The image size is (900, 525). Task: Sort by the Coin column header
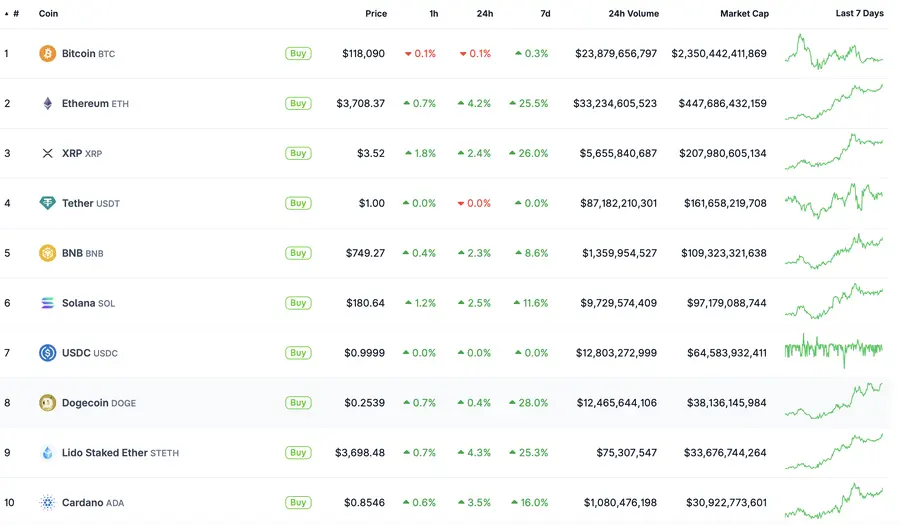(x=48, y=14)
